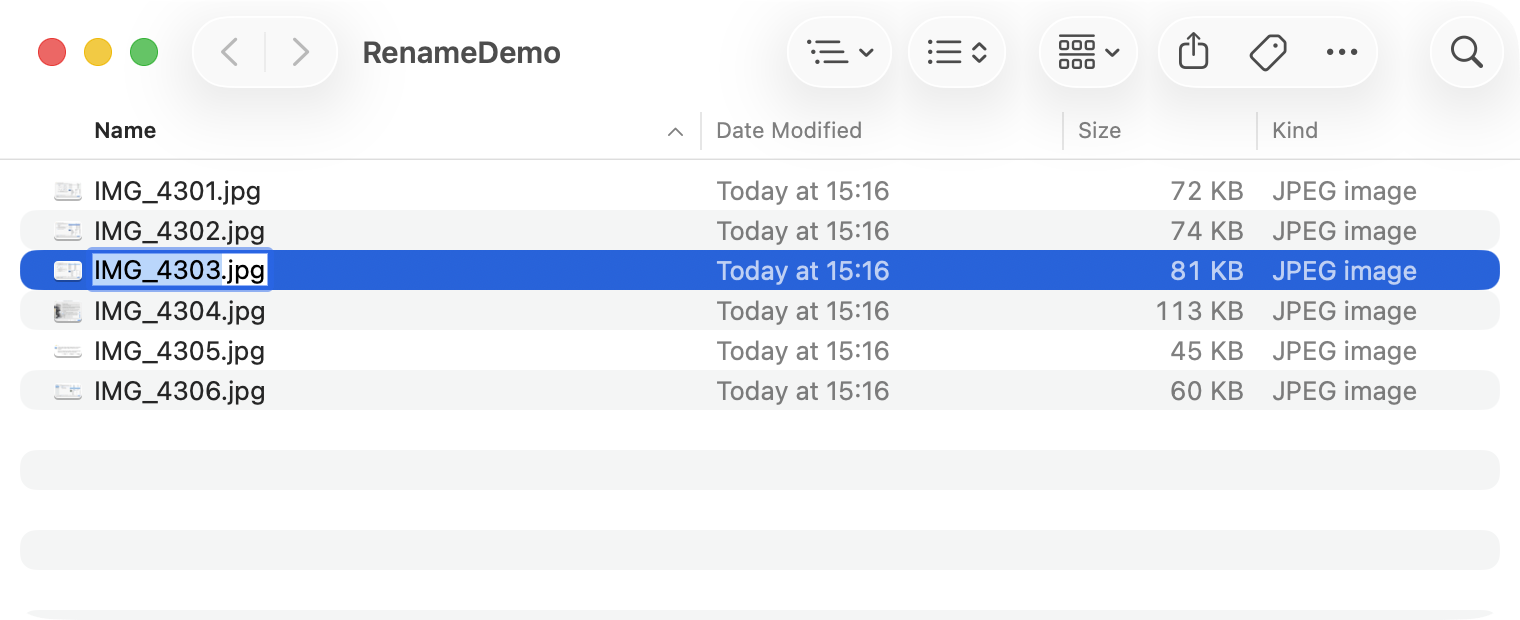Open the More actions ellipsis menu
1520x620 pixels.
click(1341, 52)
